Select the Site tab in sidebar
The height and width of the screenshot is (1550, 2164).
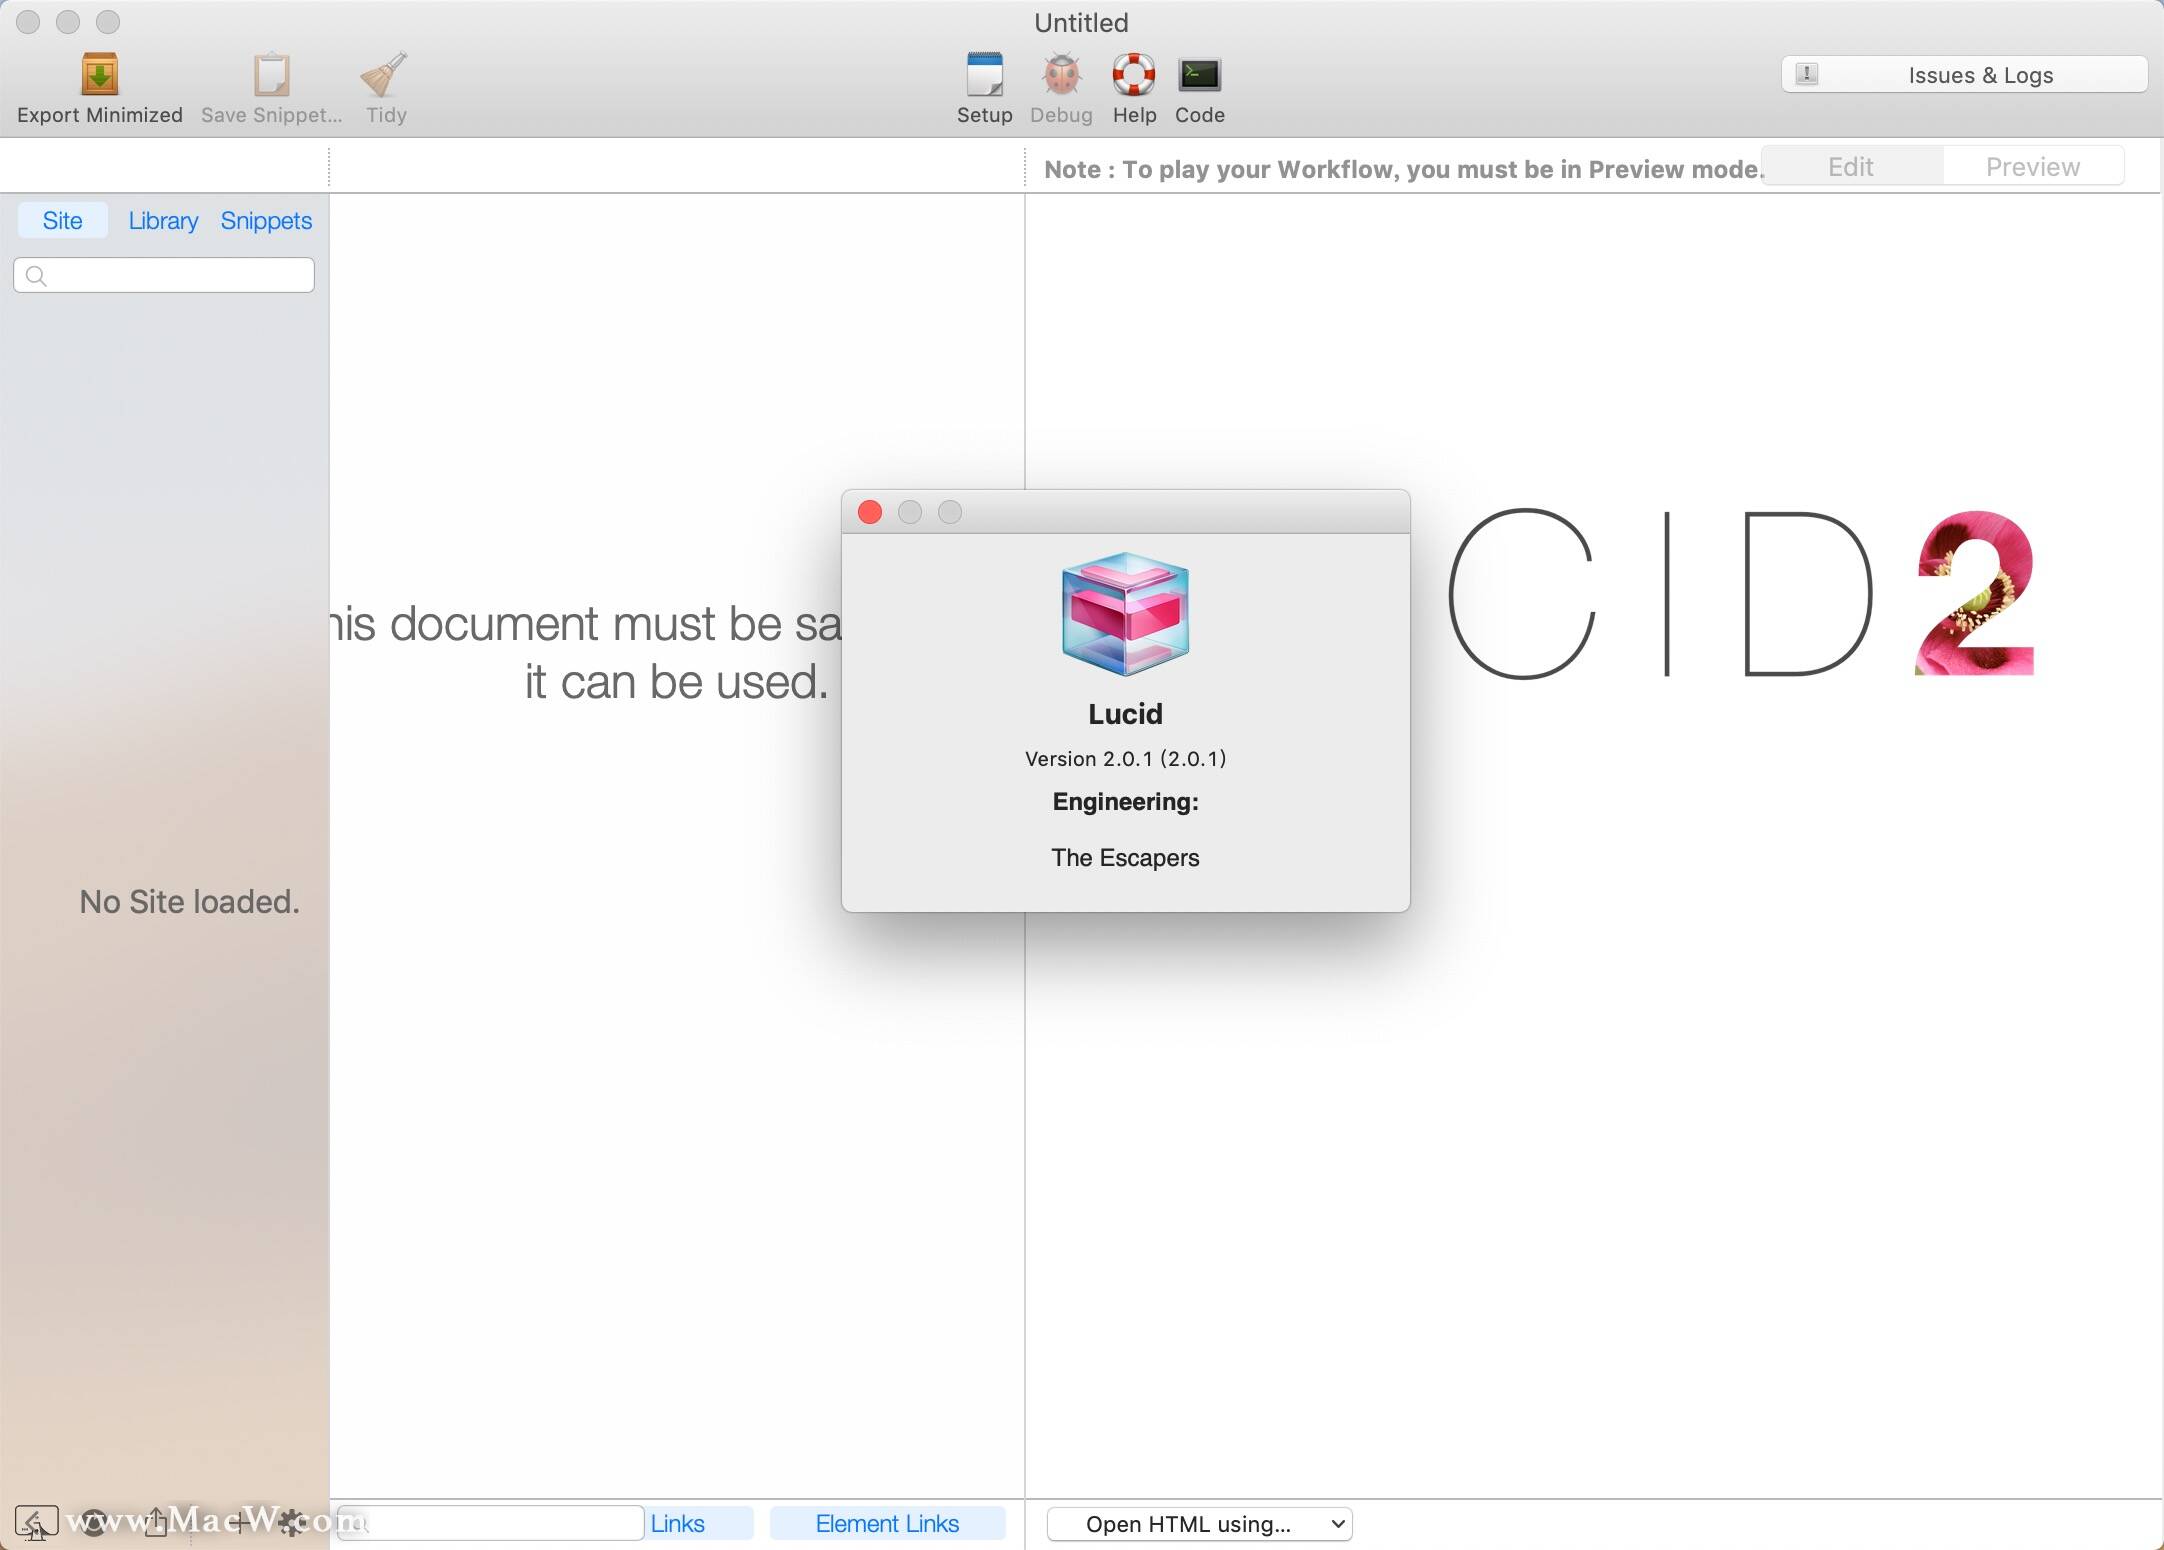[x=62, y=220]
